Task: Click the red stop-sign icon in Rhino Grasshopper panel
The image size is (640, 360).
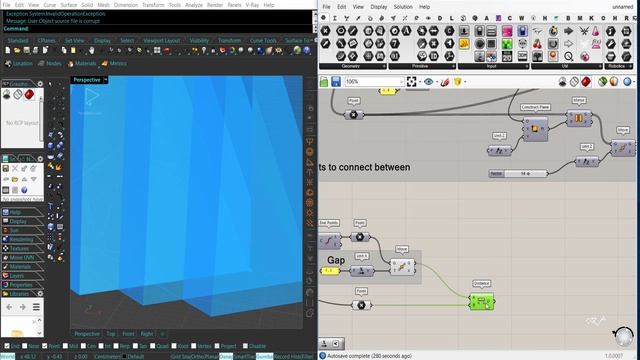Action: coord(29,95)
